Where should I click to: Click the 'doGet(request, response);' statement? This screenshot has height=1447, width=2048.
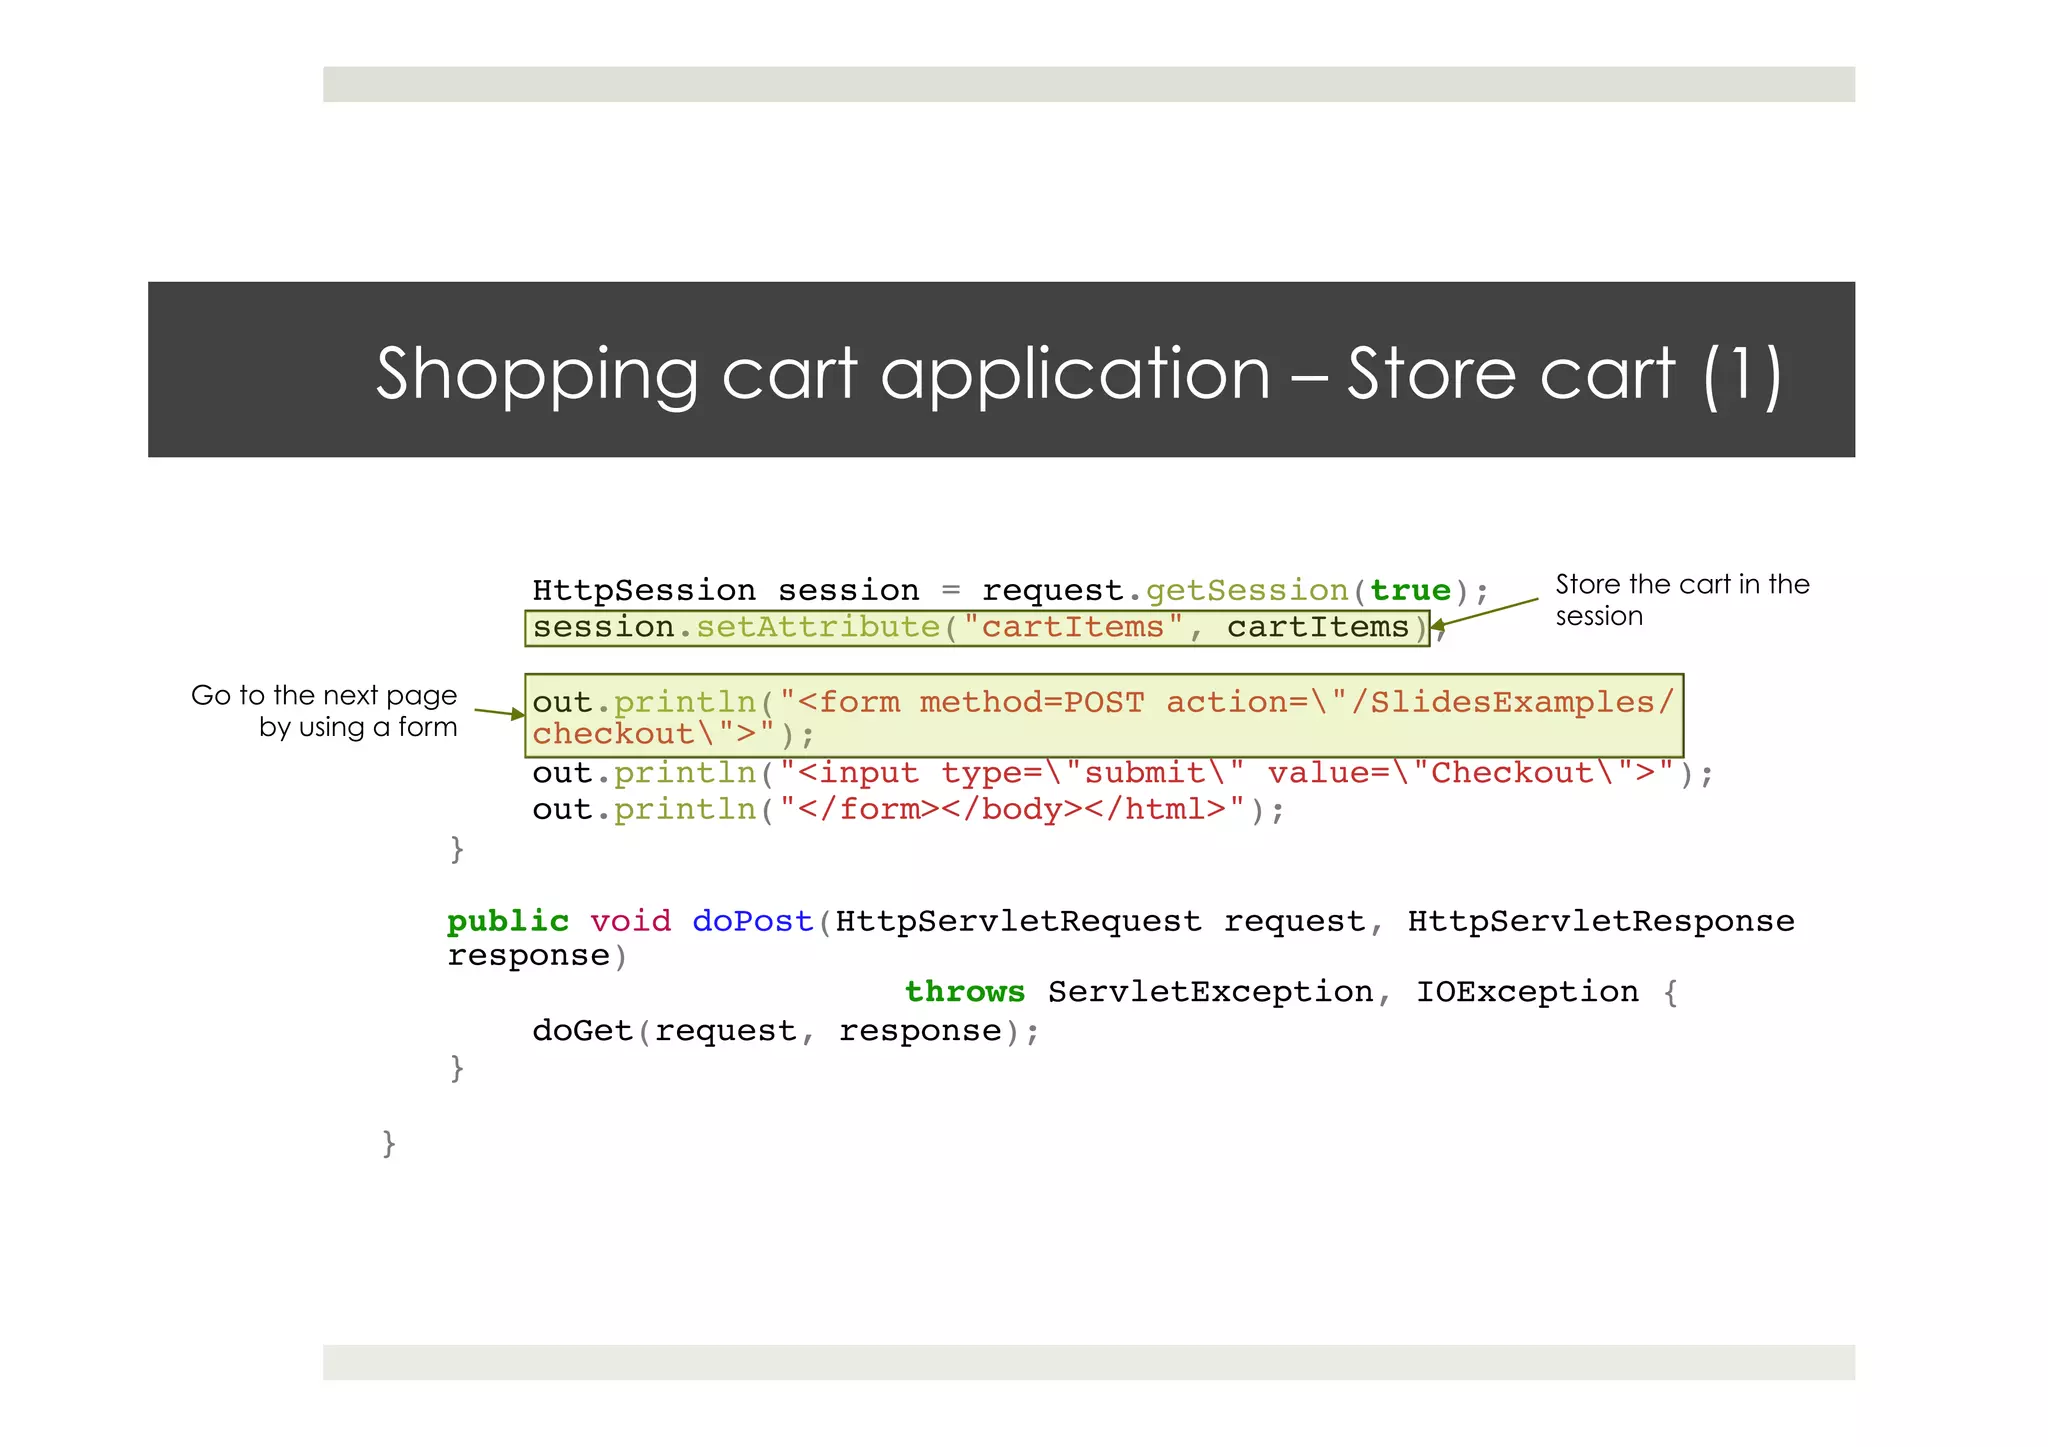point(786,1031)
